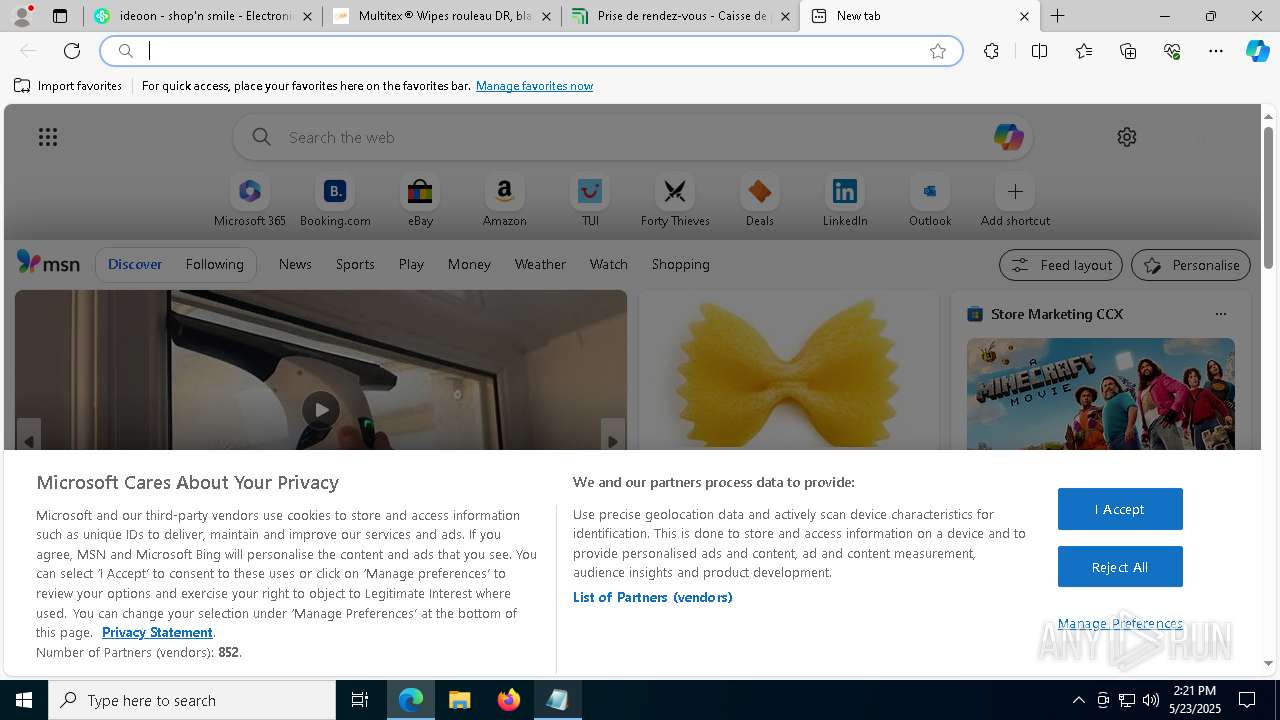Open the tab actions menu icon
1280x720 pixels.
pyautogui.click(x=60, y=16)
